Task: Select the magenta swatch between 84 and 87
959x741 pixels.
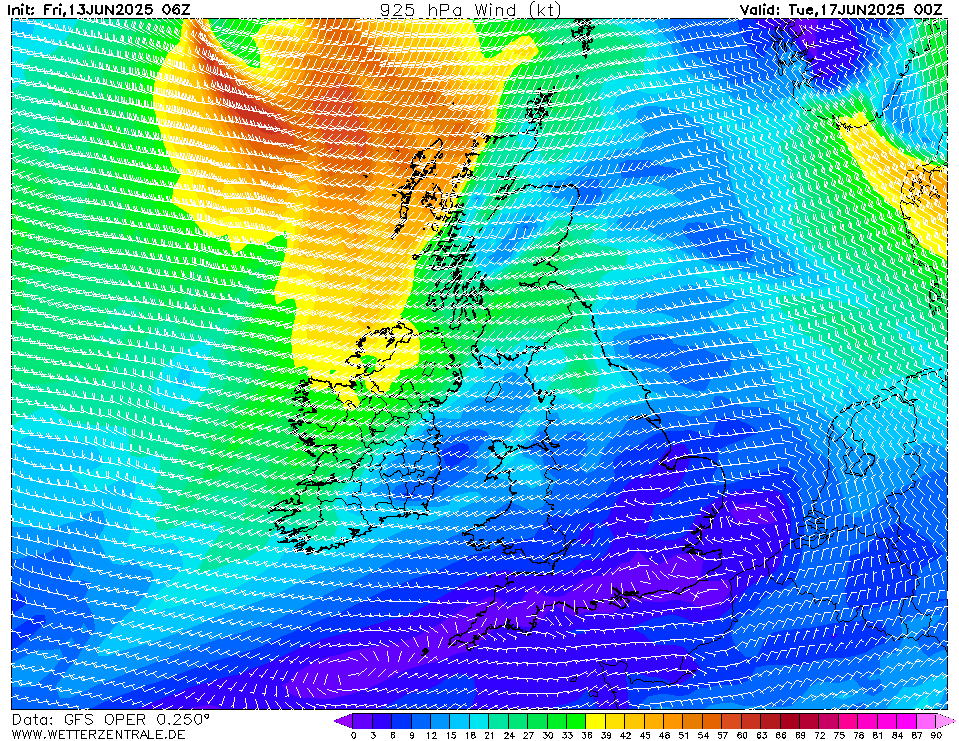Action: tap(906, 721)
